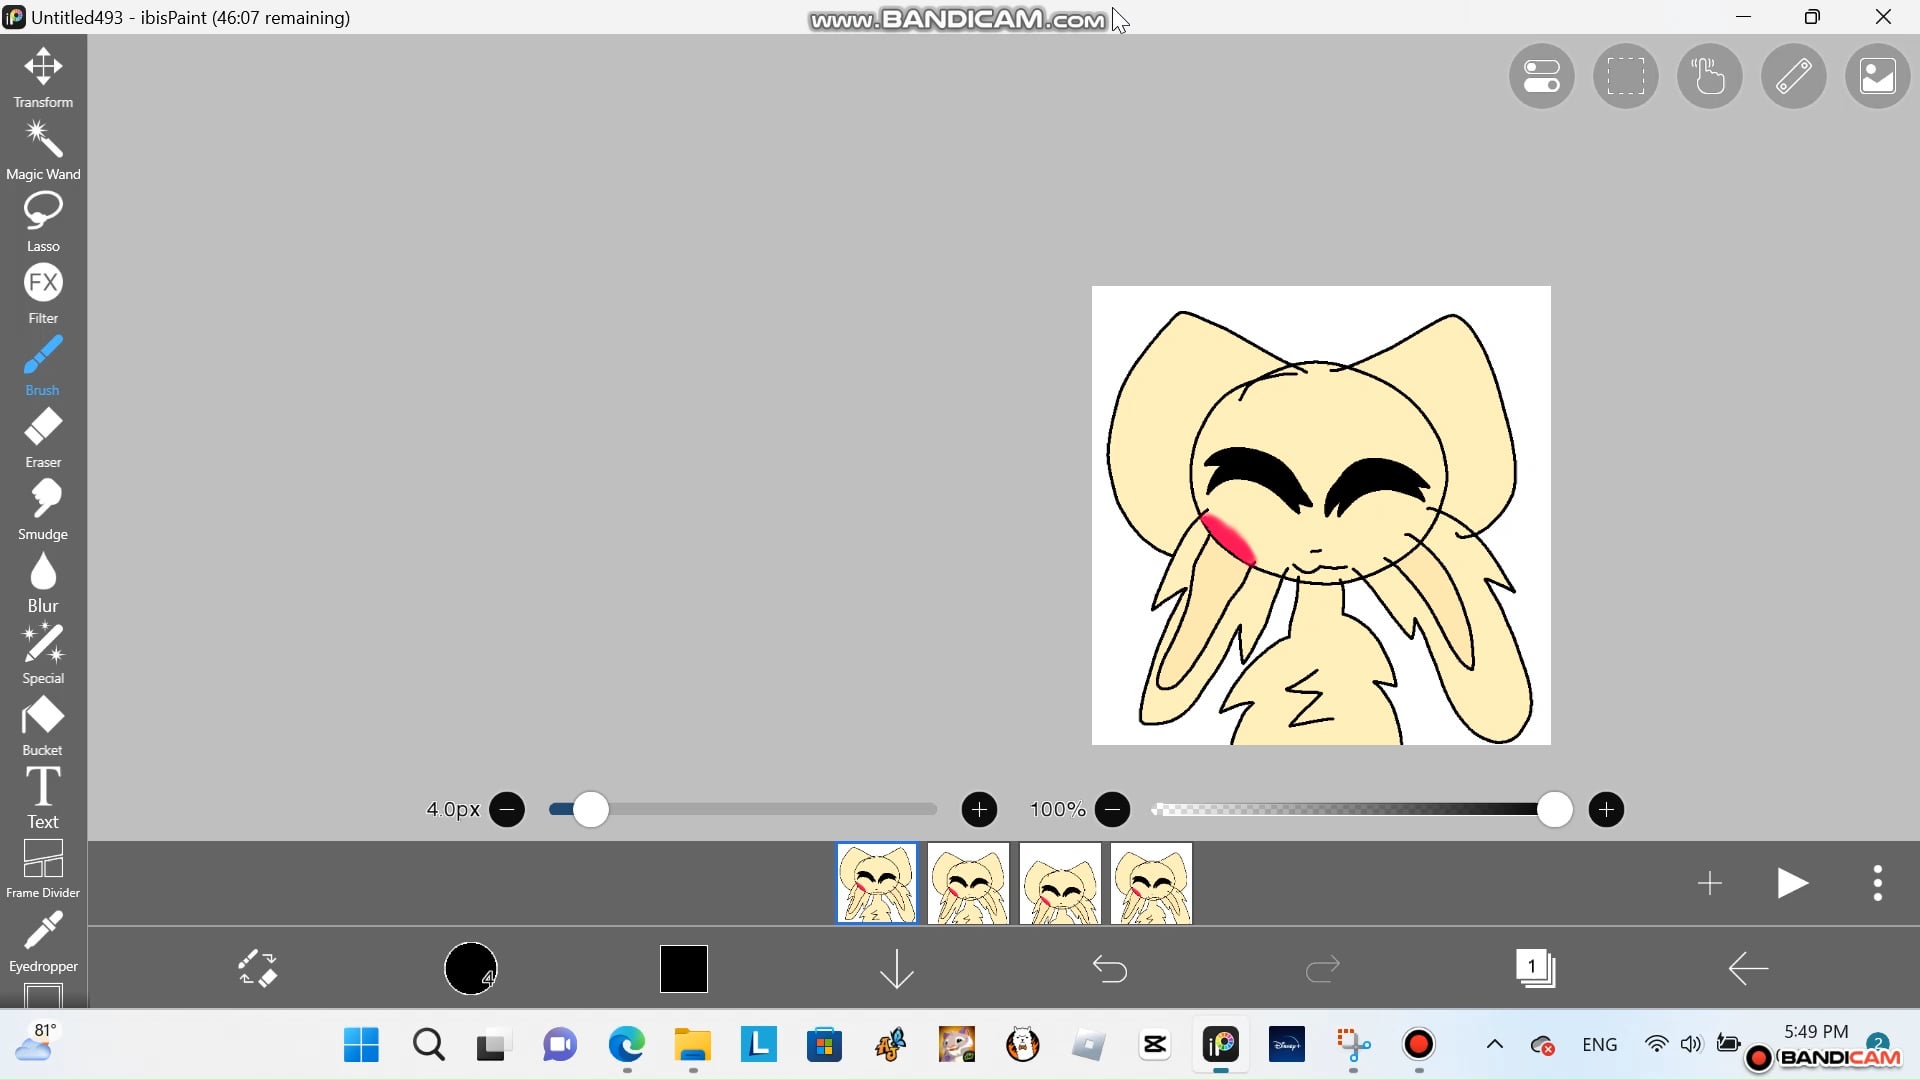
Task: Select the Smudge tool
Action: click(42, 509)
